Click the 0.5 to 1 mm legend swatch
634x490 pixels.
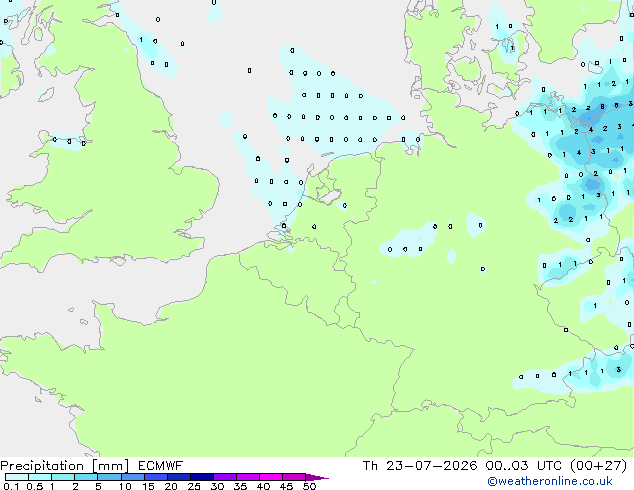40,477
